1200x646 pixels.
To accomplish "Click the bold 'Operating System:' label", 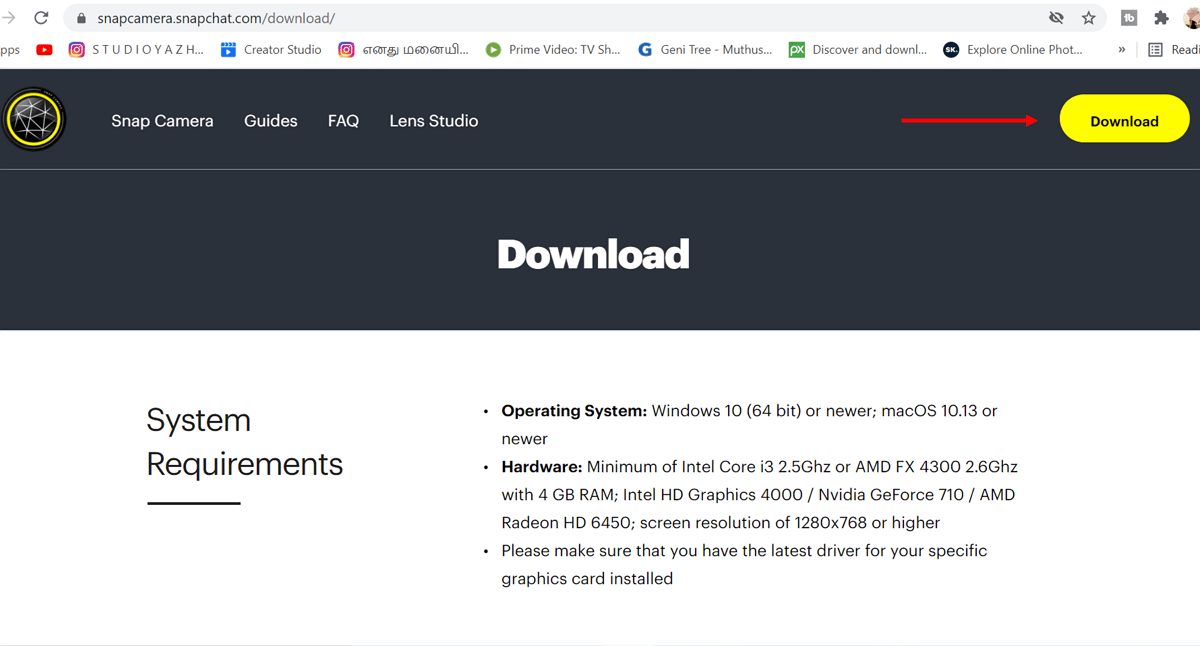I will pyautogui.click(x=575, y=411).
